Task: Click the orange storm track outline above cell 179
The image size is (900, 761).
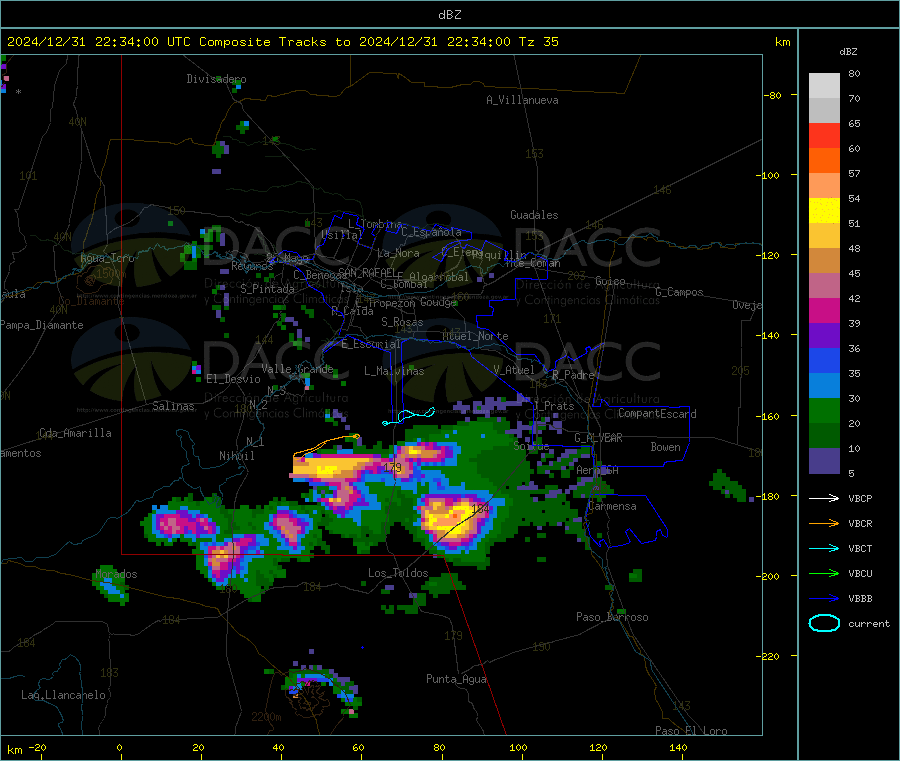Action: tap(326, 445)
